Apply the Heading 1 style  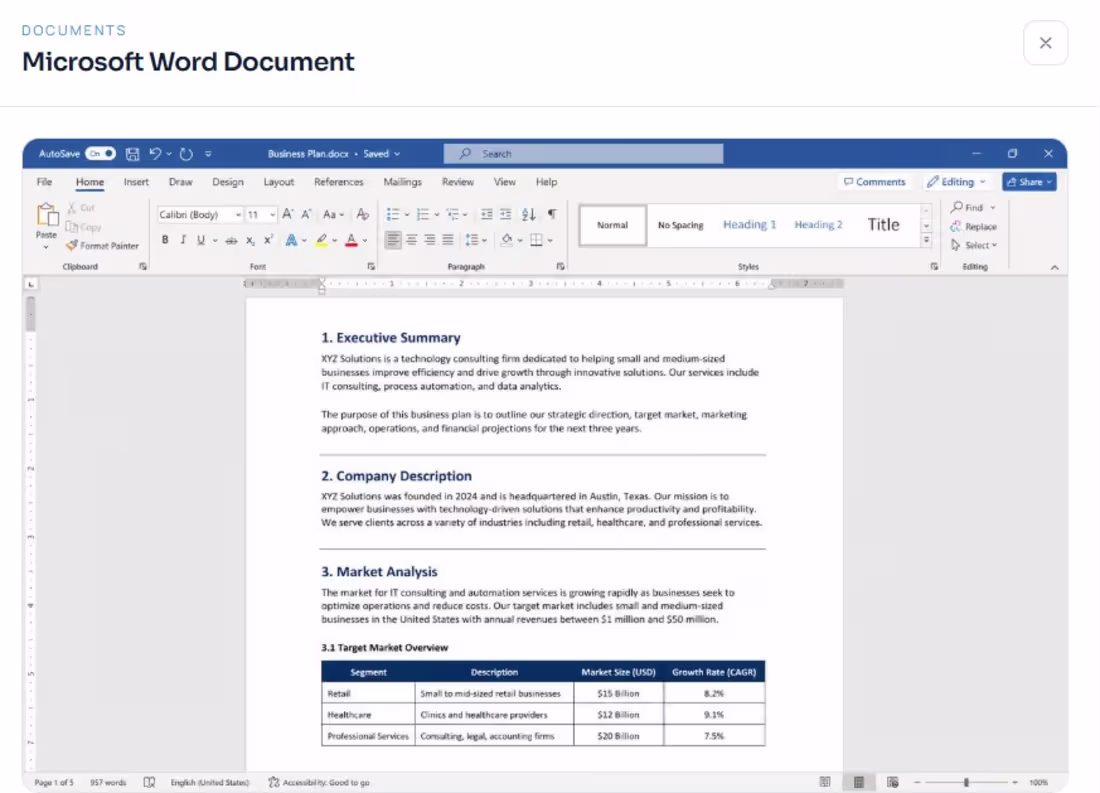click(x=749, y=225)
